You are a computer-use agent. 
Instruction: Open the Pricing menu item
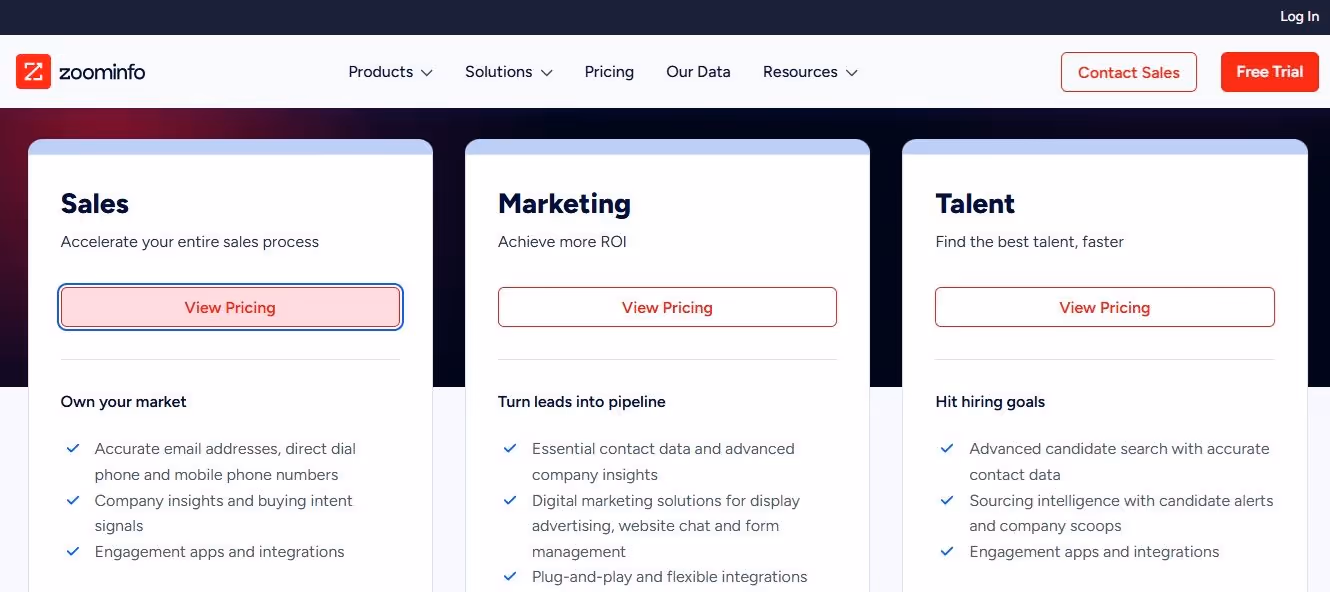(609, 71)
